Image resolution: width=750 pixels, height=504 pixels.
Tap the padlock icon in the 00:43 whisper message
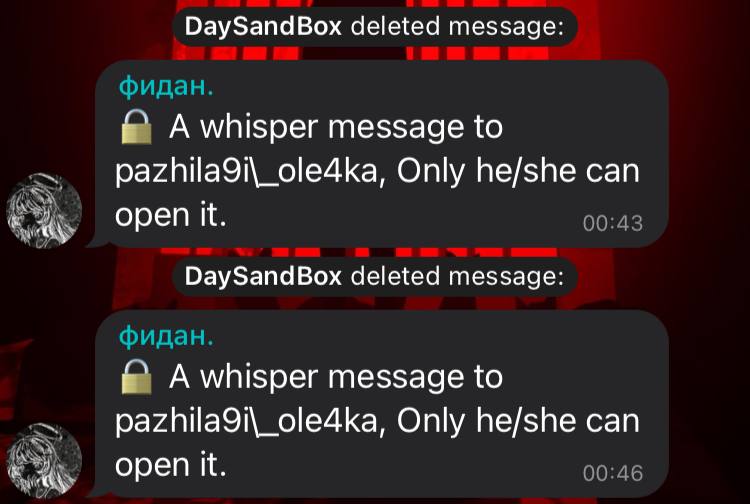(136, 127)
